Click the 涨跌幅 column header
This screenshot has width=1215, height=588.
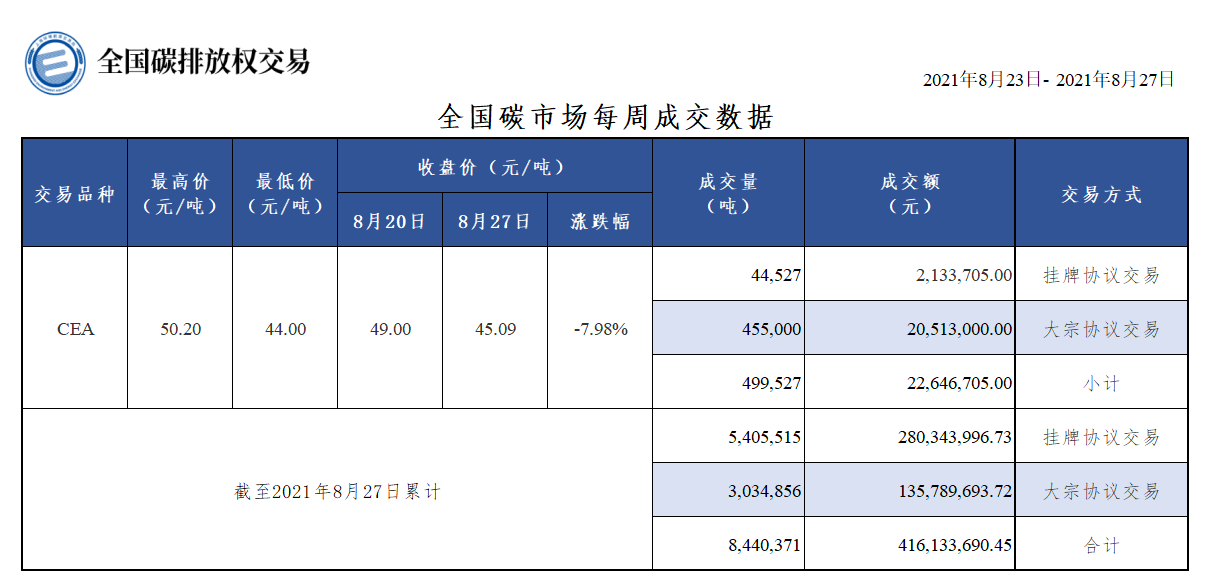(x=600, y=221)
